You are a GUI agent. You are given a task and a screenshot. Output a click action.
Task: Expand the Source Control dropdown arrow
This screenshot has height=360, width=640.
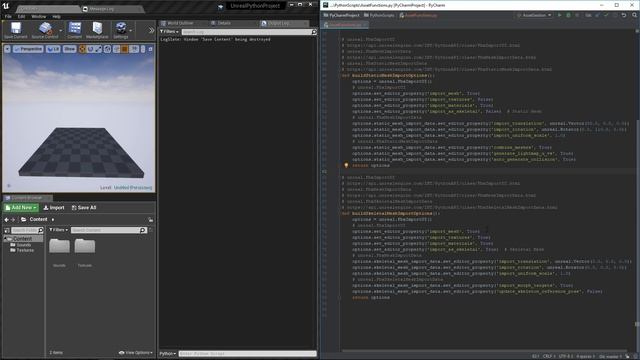(61, 30)
